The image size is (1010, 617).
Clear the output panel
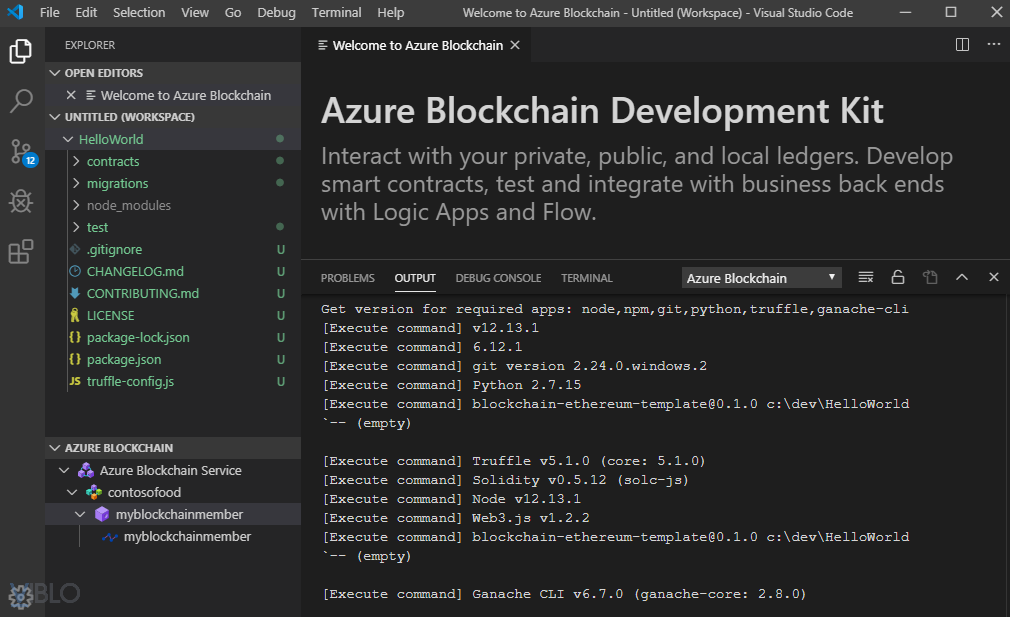pos(866,278)
